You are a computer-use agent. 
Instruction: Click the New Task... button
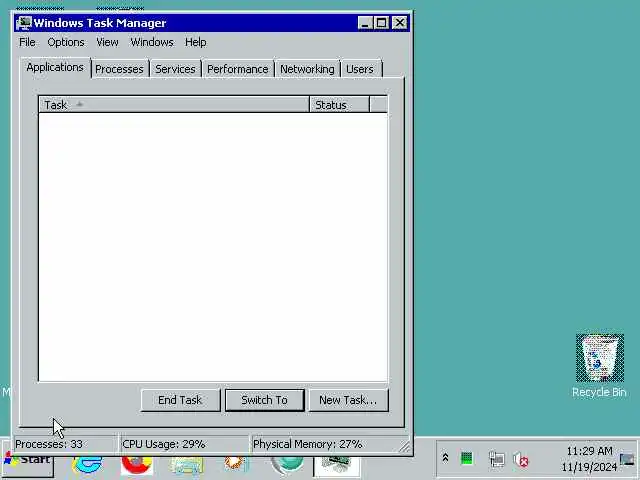[x=348, y=400]
